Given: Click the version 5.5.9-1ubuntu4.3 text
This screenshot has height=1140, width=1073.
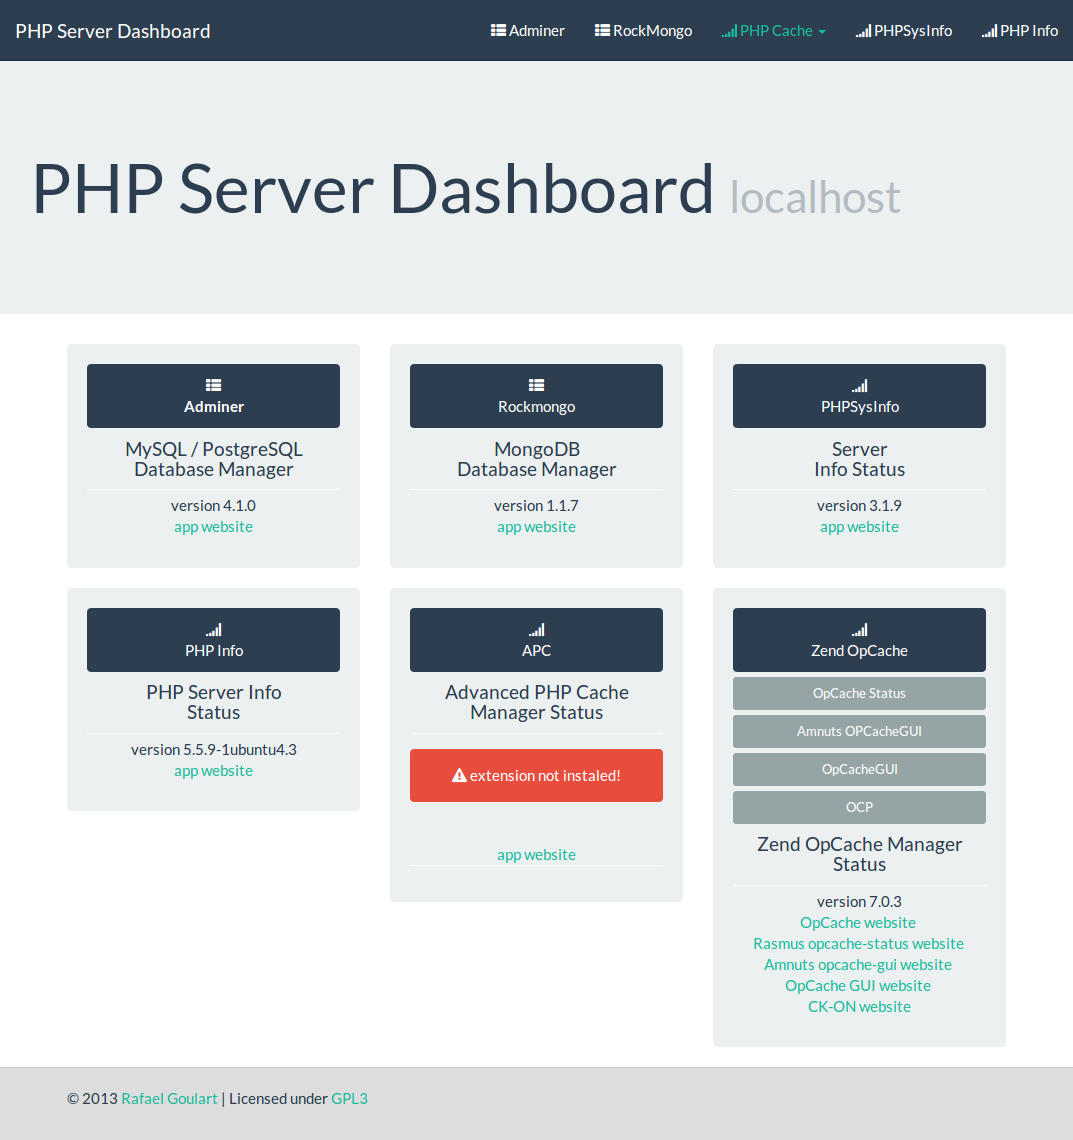Looking at the screenshot, I should tap(213, 750).
